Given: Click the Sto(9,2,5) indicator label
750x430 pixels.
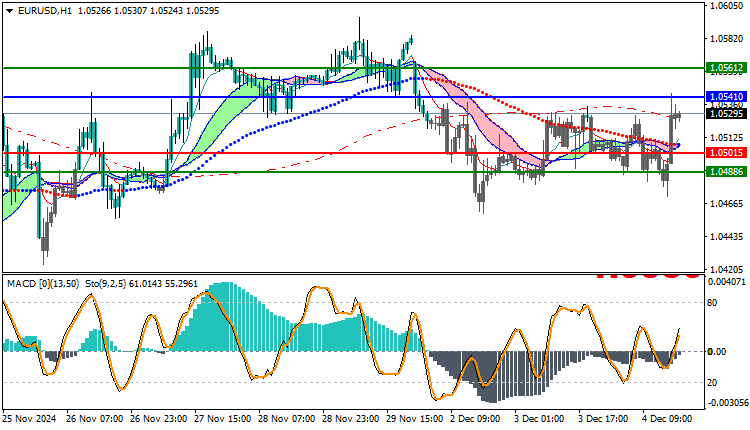Looking at the screenshot, I should (106, 284).
